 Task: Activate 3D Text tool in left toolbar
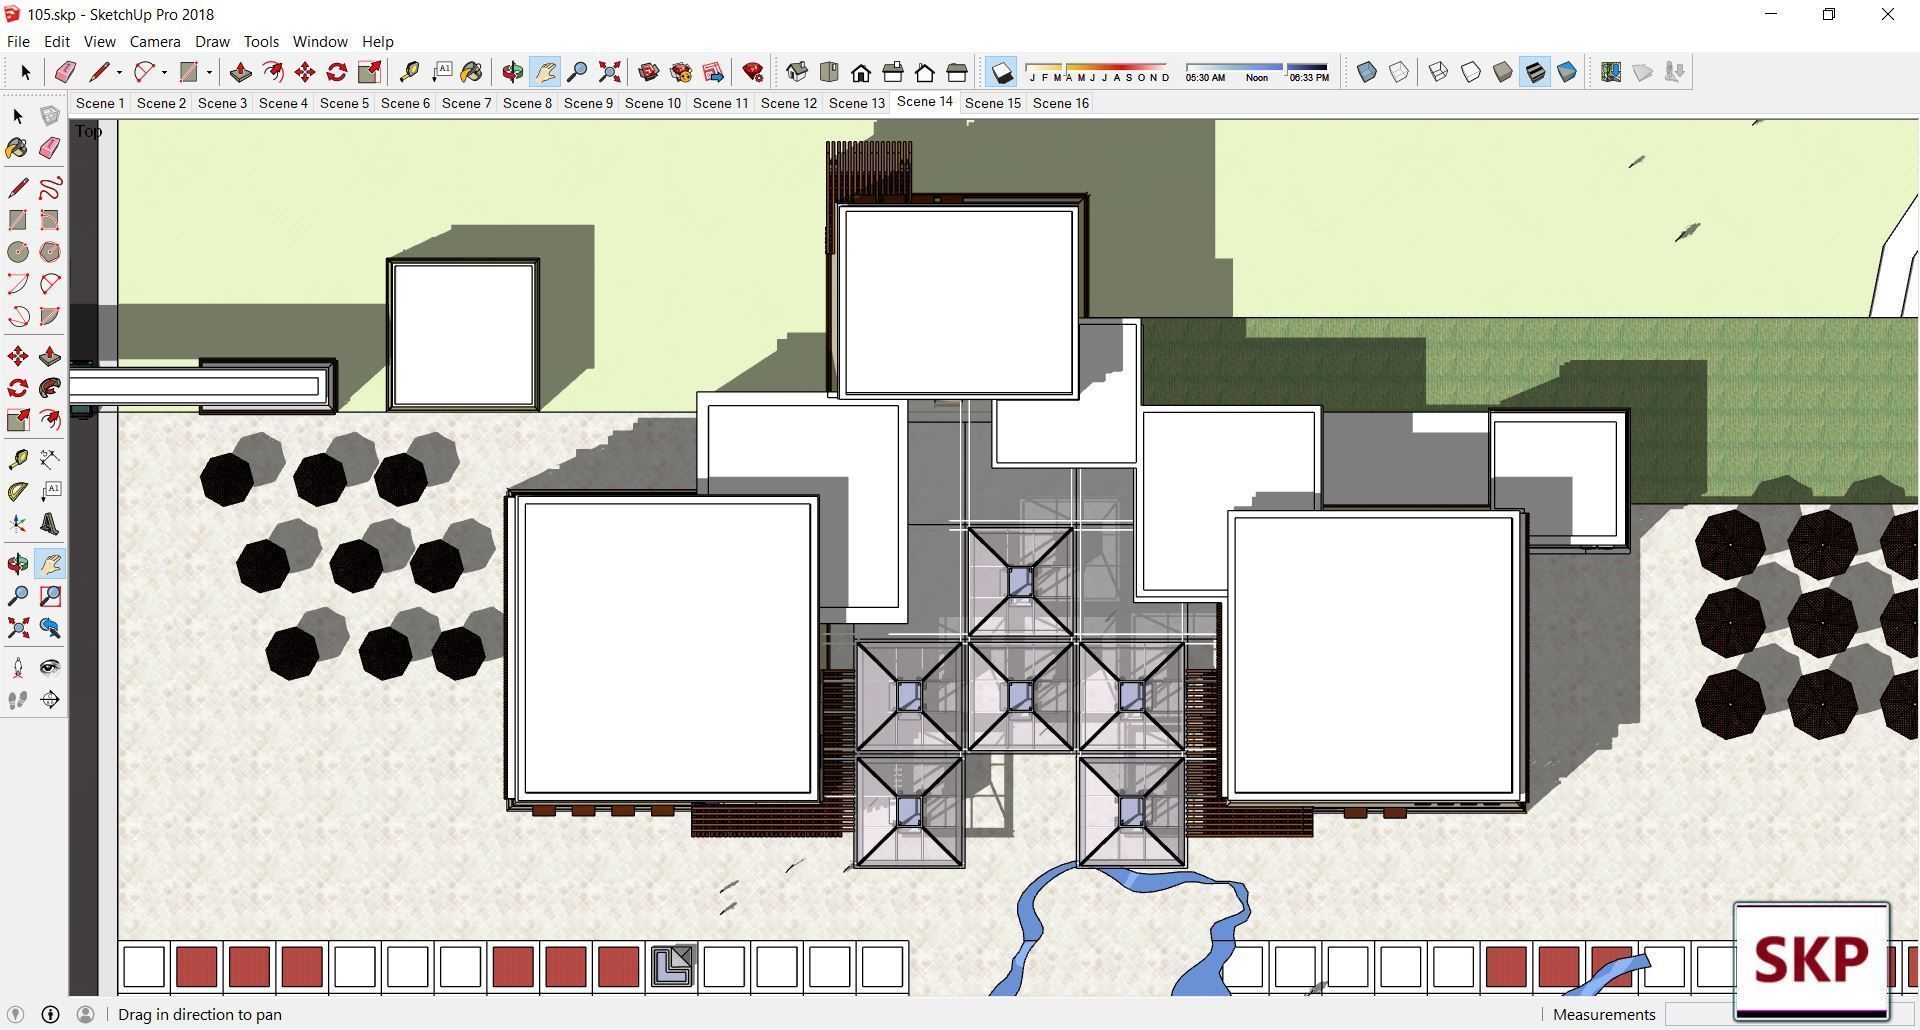(x=49, y=524)
